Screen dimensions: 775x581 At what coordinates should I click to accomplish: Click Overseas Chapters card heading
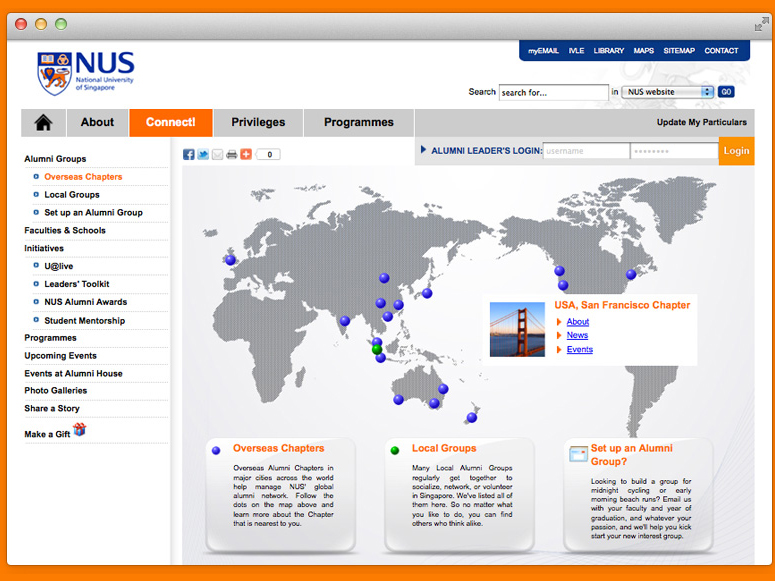[278, 448]
